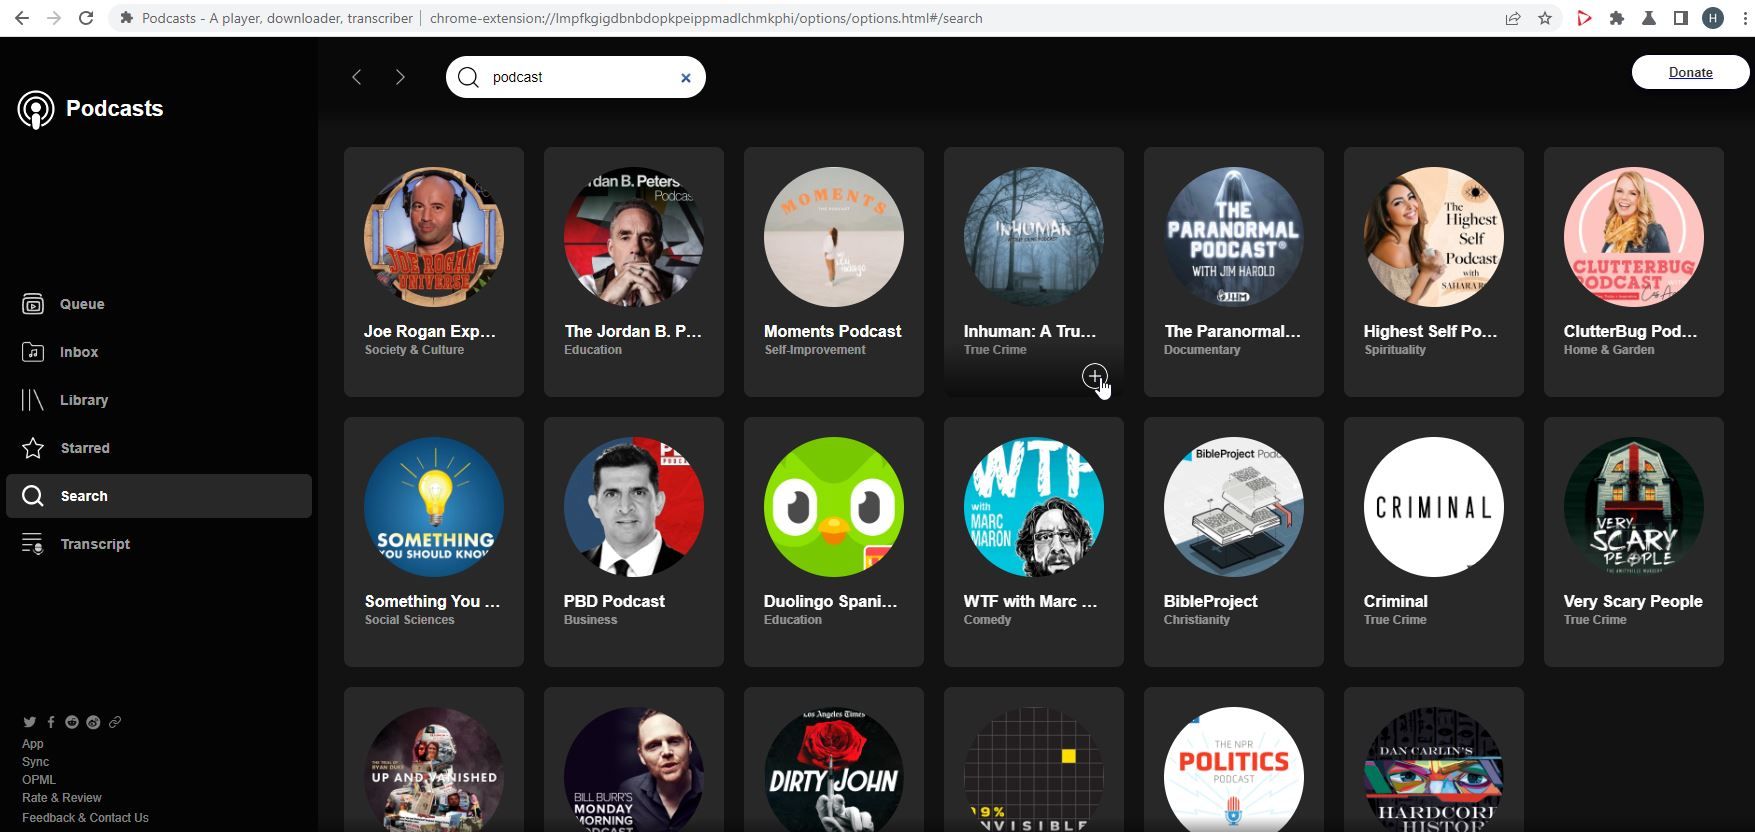Open Bill Burr's Monday Morning Podcast artwork
This screenshot has height=832, width=1755.
634,770
